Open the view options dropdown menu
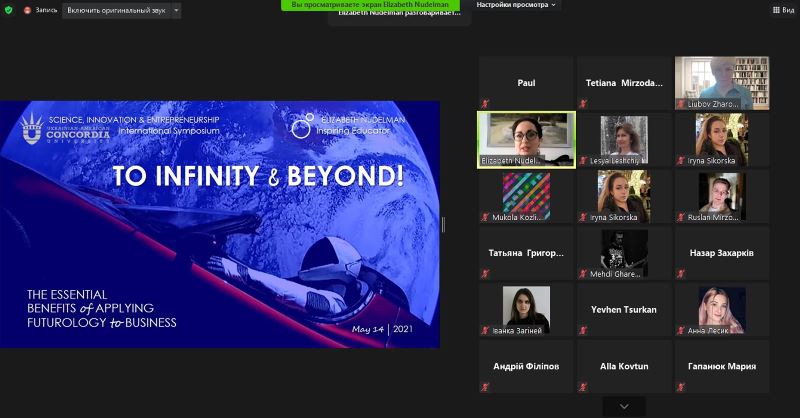Image resolution: width=800 pixels, height=418 pixels. 516,5
